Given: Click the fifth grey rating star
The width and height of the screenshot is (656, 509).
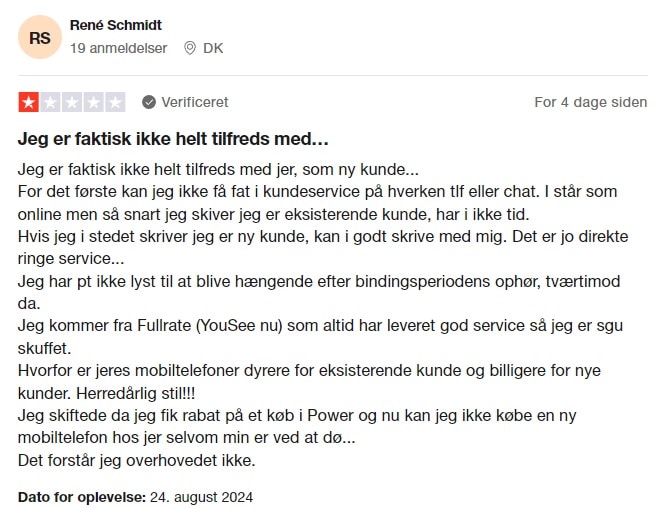Looking at the screenshot, I should click(x=115, y=102).
